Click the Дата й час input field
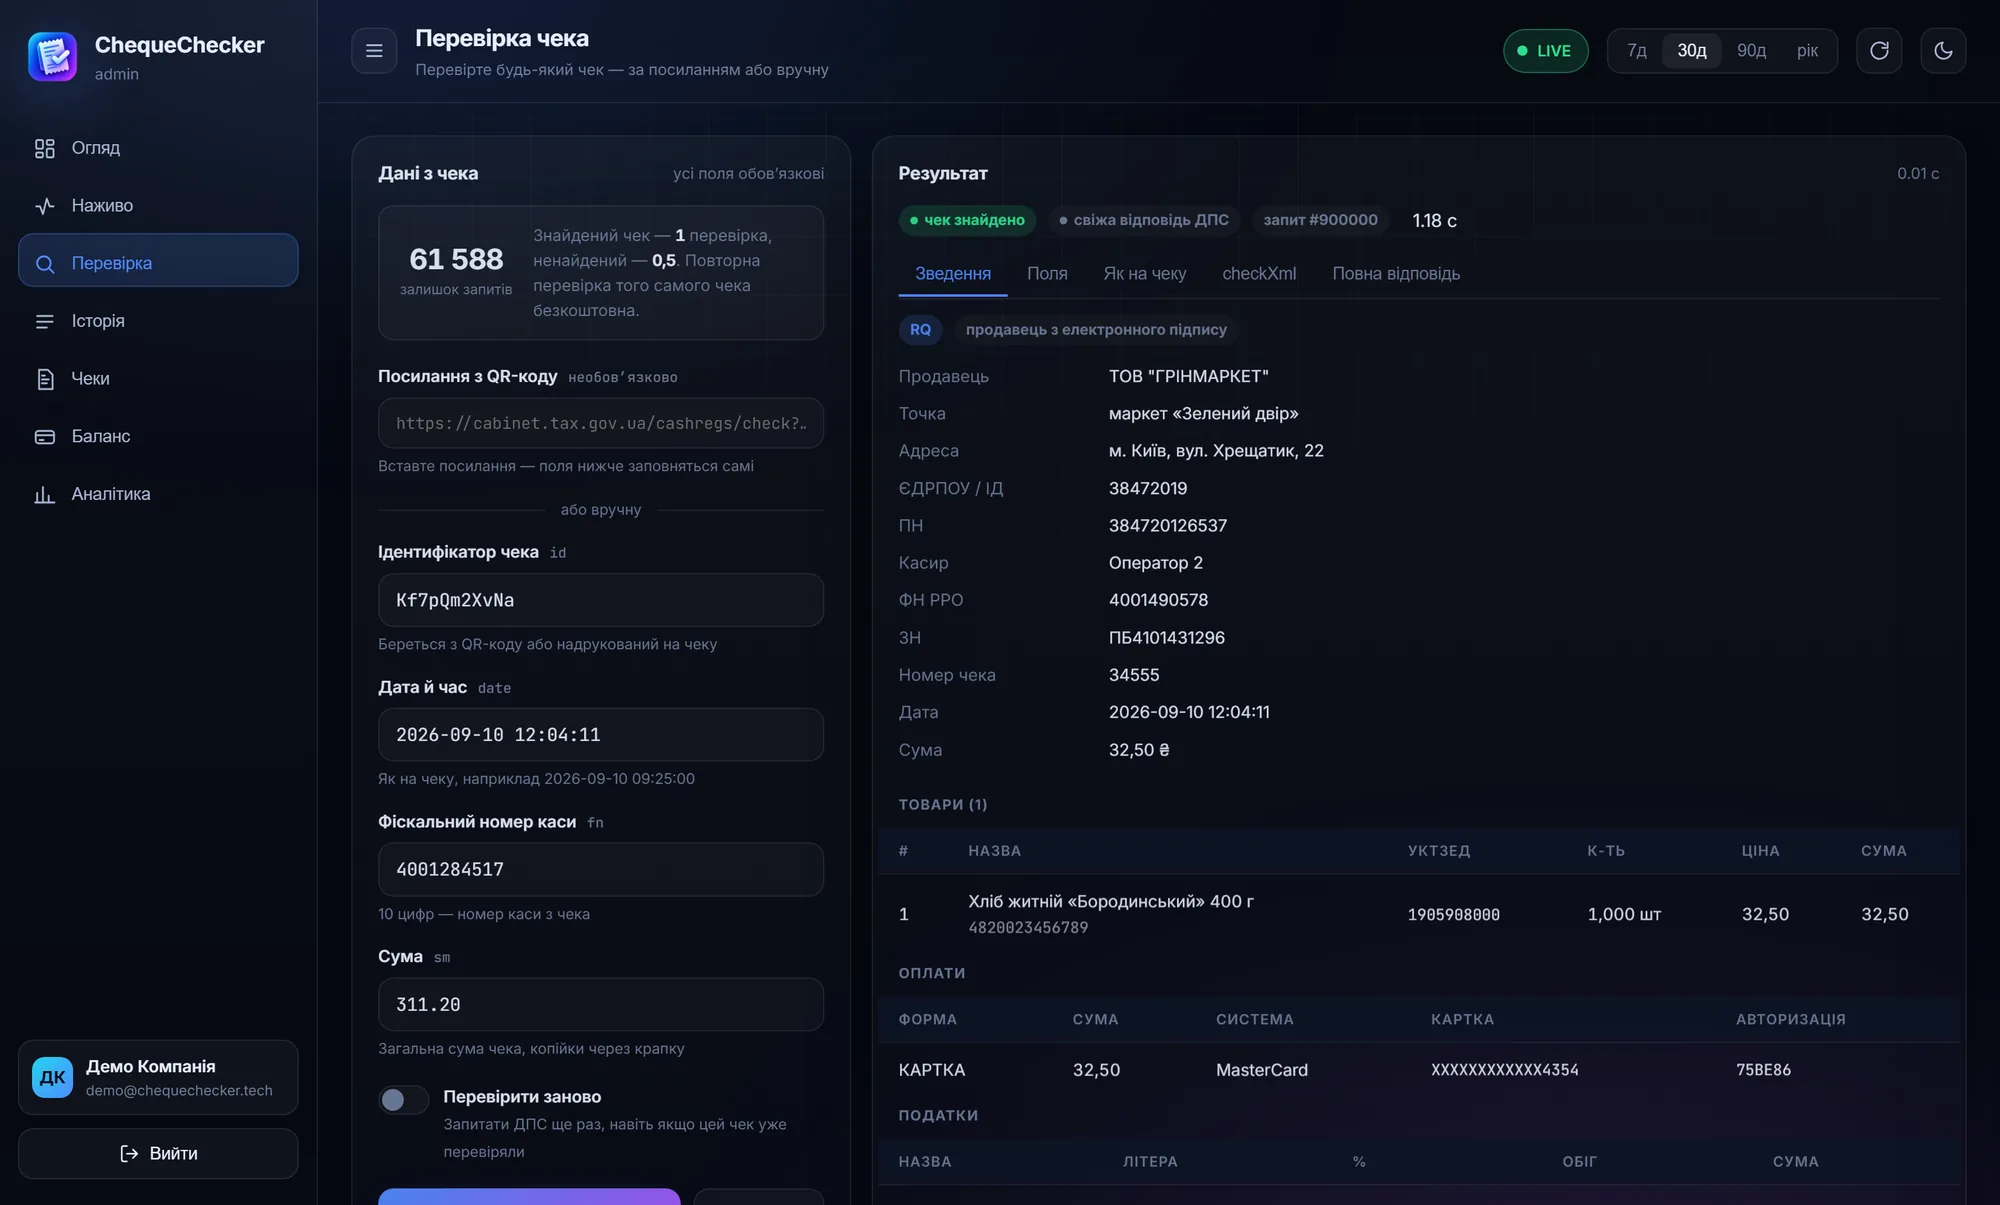 pyautogui.click(x=601, y=735)
